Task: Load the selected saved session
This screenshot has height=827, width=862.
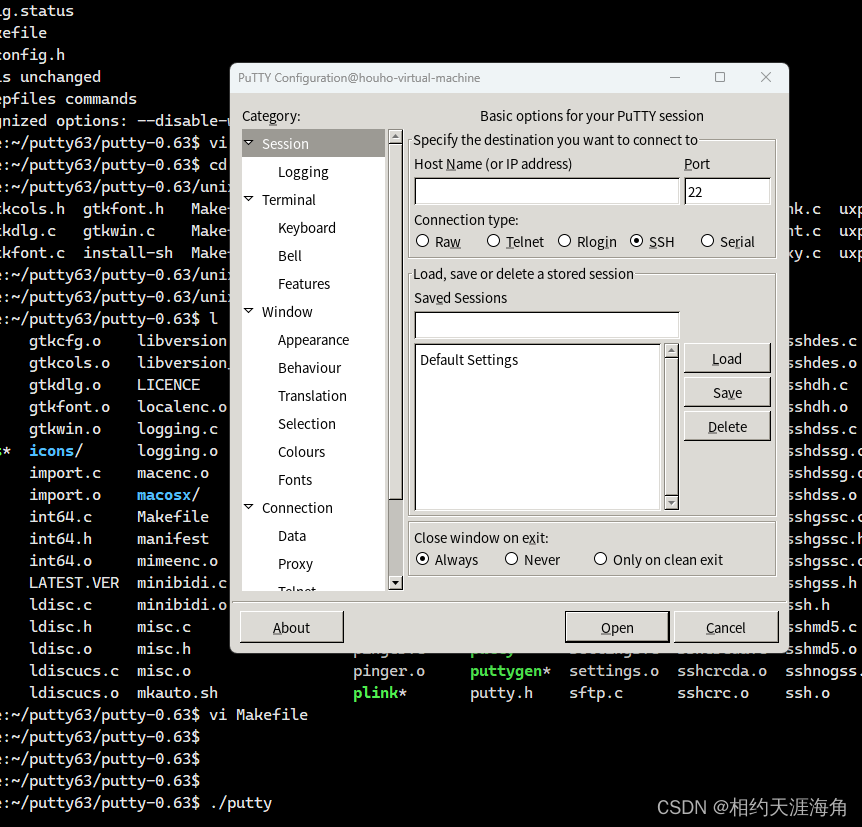Action: coord(727,359)
